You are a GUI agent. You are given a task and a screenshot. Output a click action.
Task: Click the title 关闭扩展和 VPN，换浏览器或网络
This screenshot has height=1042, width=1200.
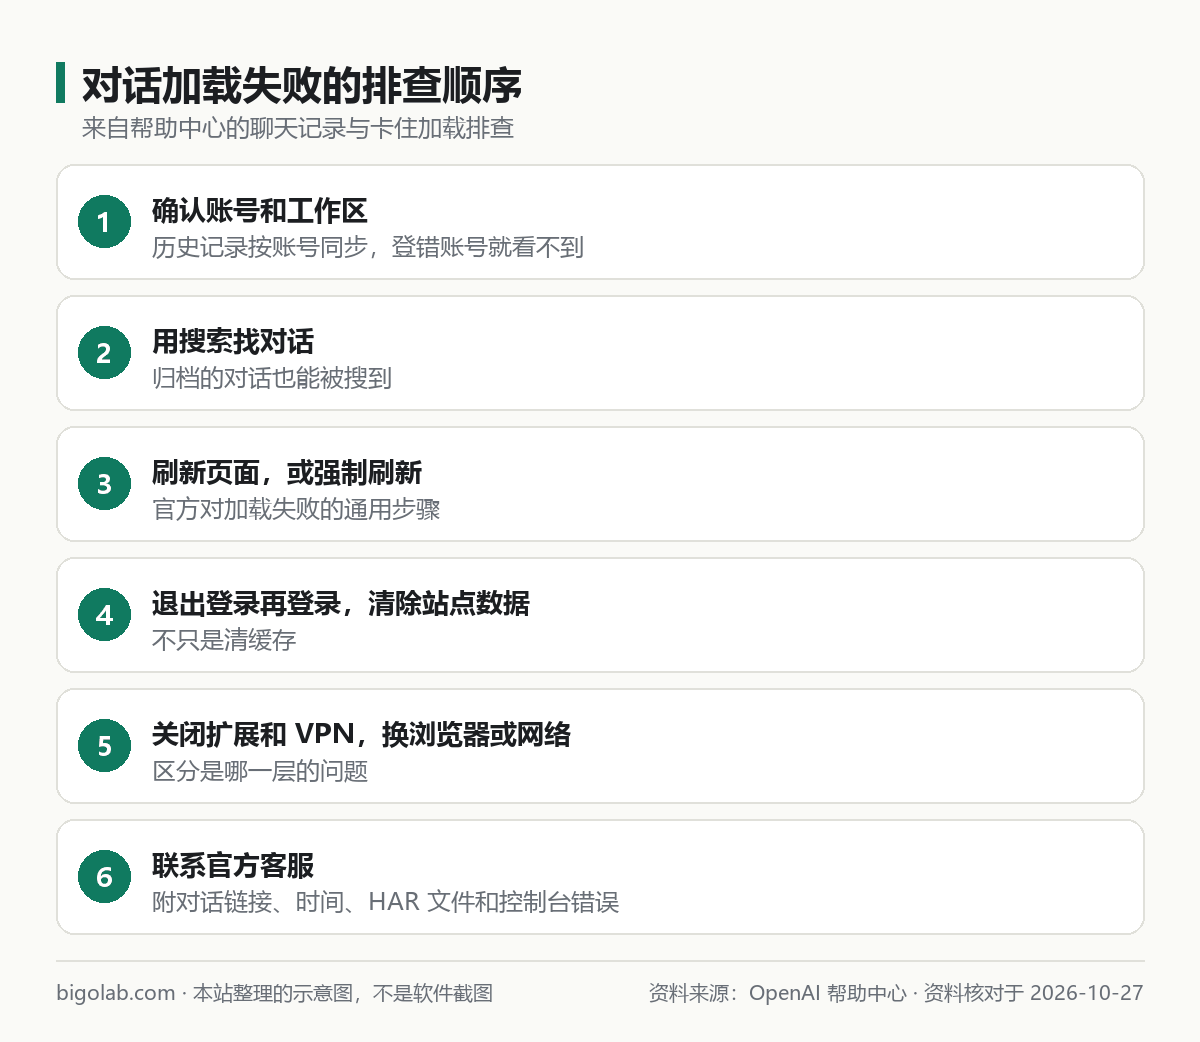coord(362,734)
